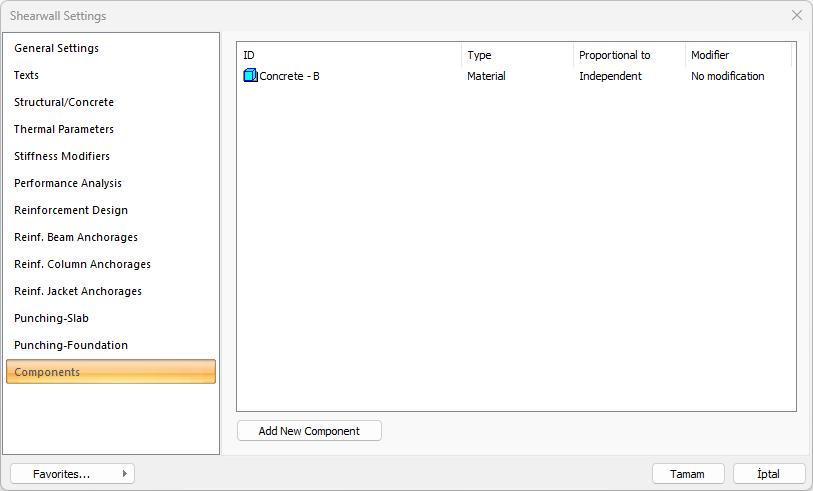This screenshot has height=491, width=813.
Task: Go to Punching-Foundation section
Action: [71, 345]
